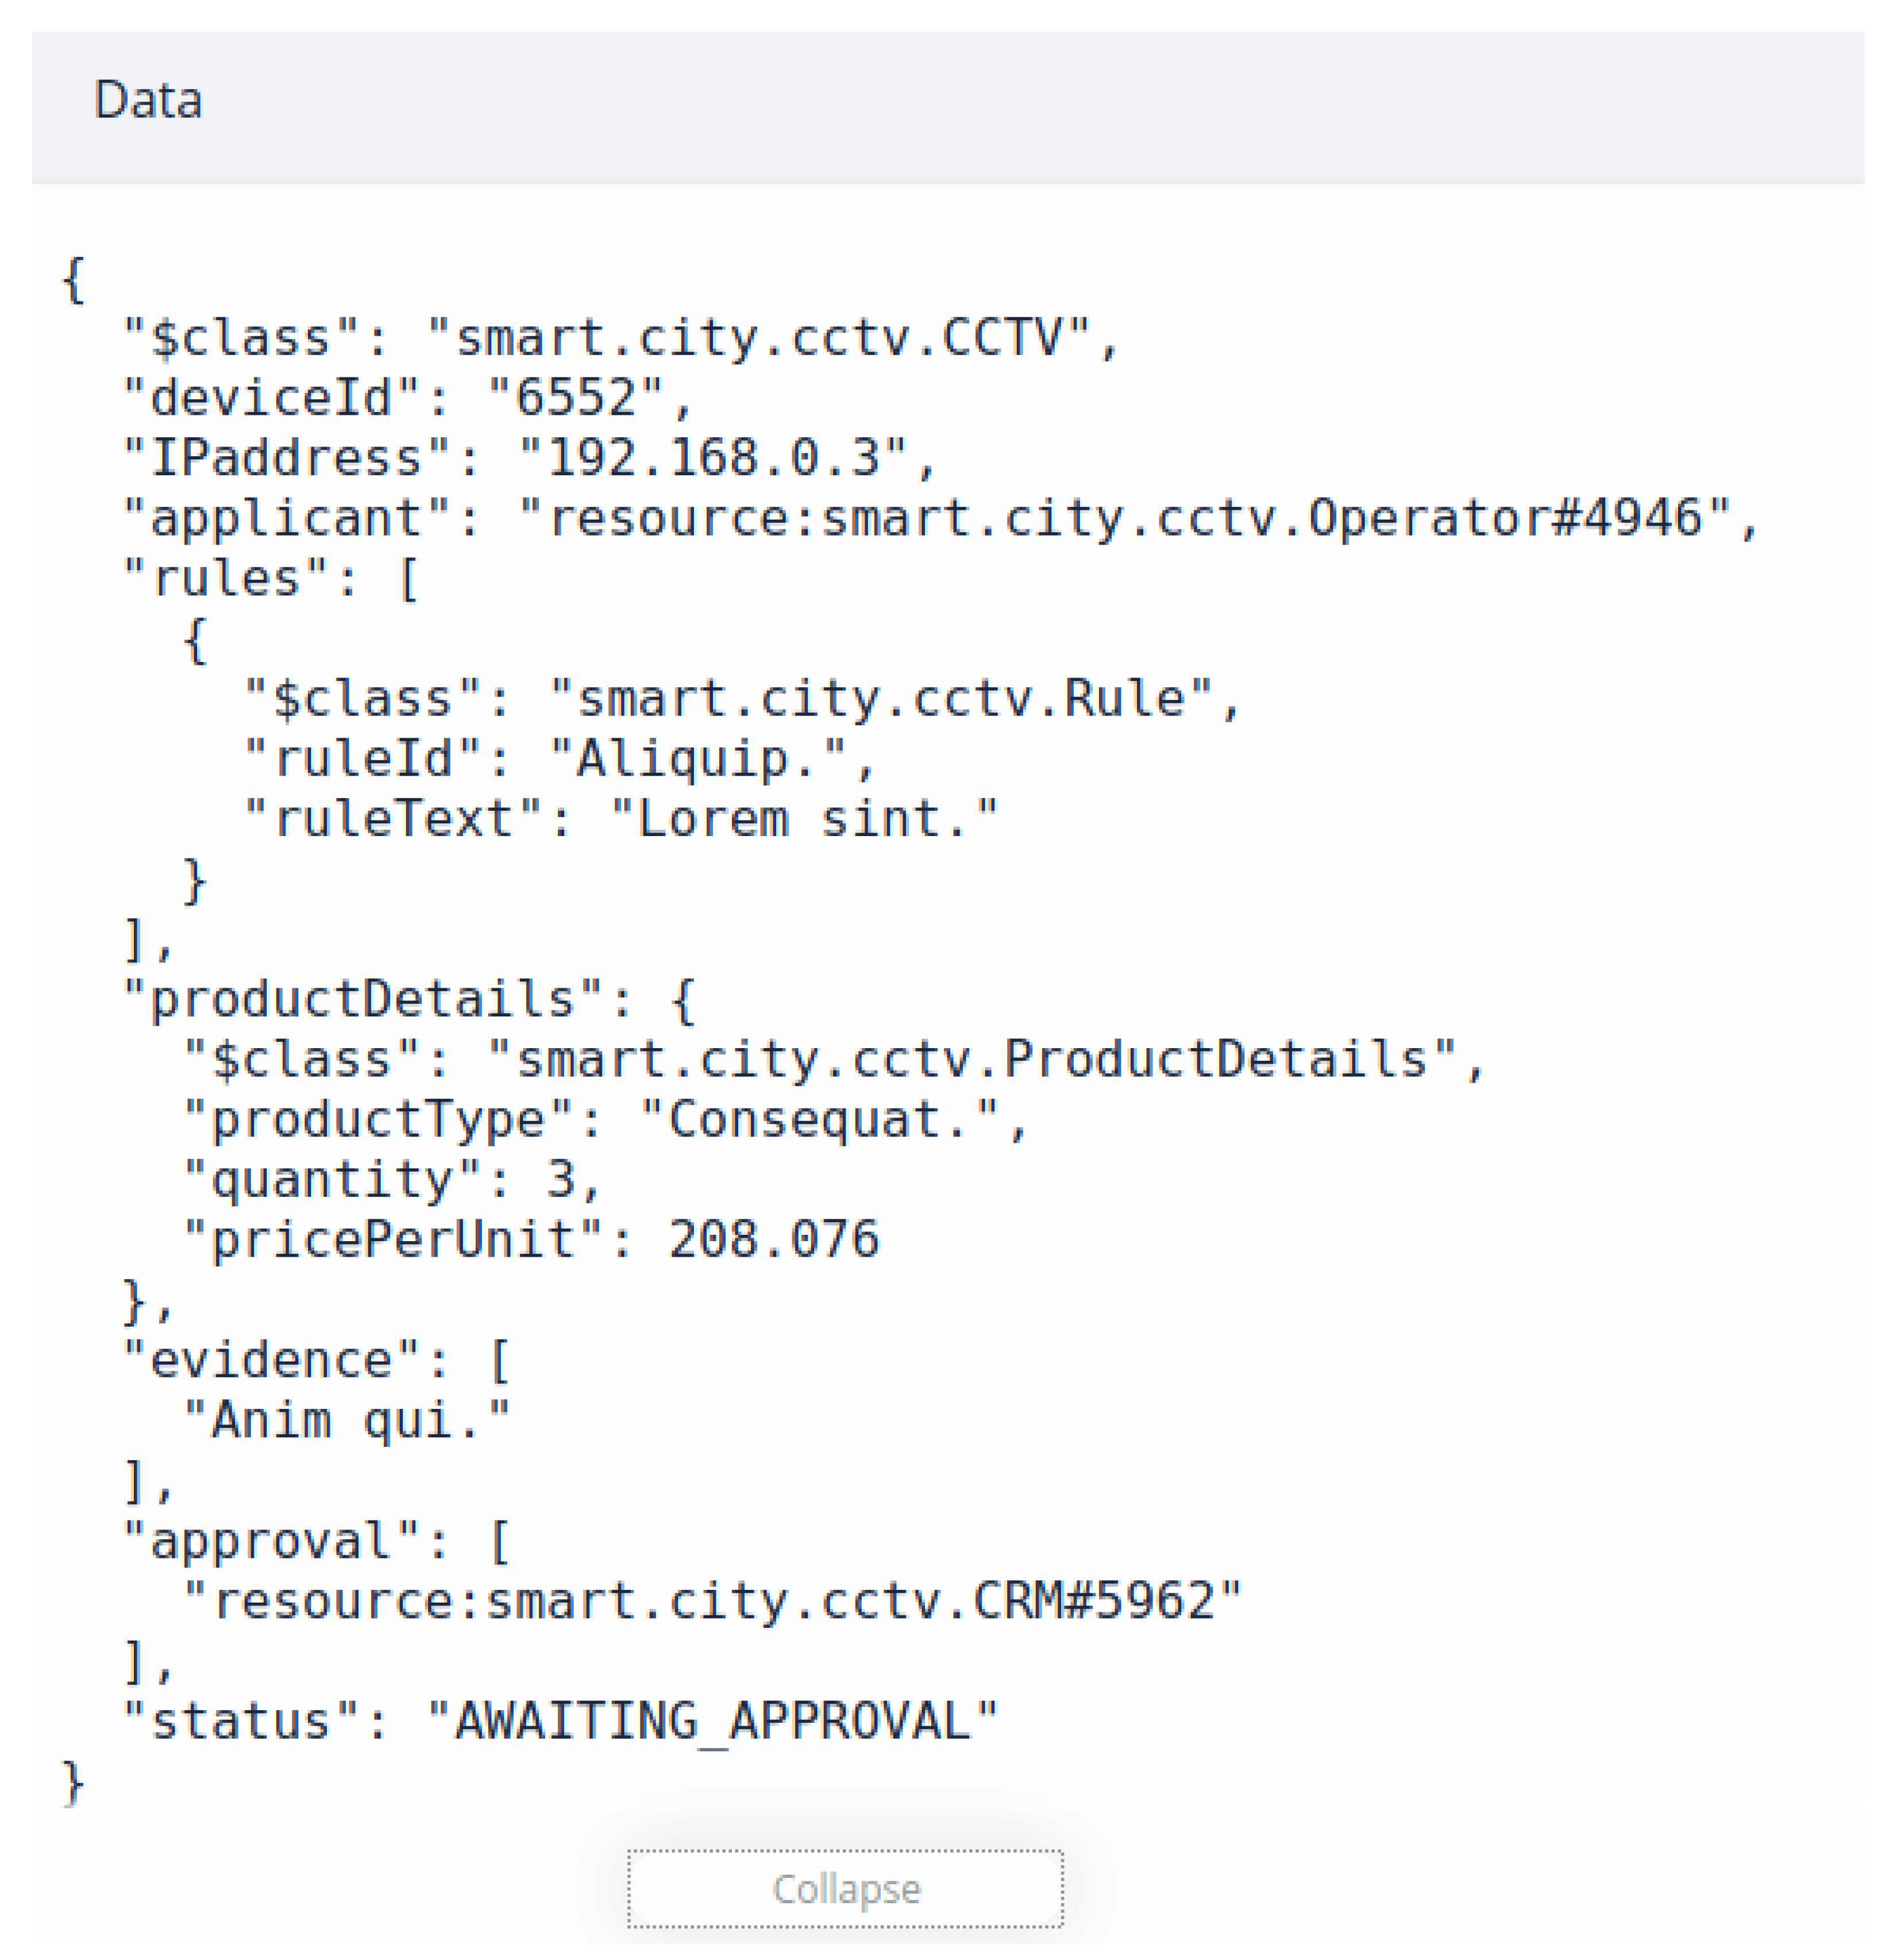Click the status value AWAITING_APPROVAL
The height and width of the screenshot is (1960, 1897).
pyautogui.click(x=713, y=1722)
